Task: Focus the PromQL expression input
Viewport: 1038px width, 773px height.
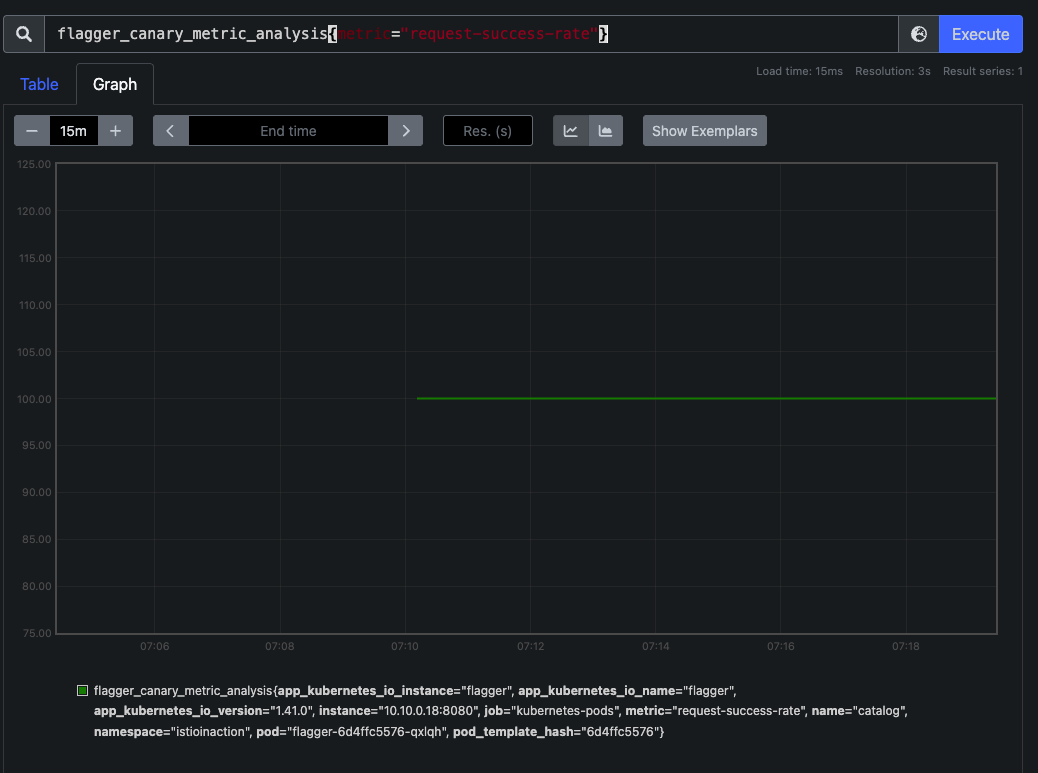Action: pos(471,34)
